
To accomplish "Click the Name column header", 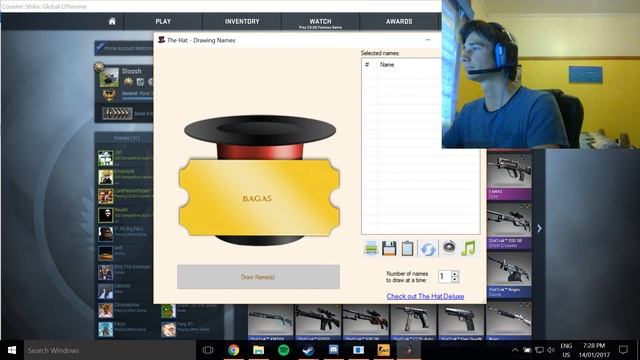I will [387, 64].
